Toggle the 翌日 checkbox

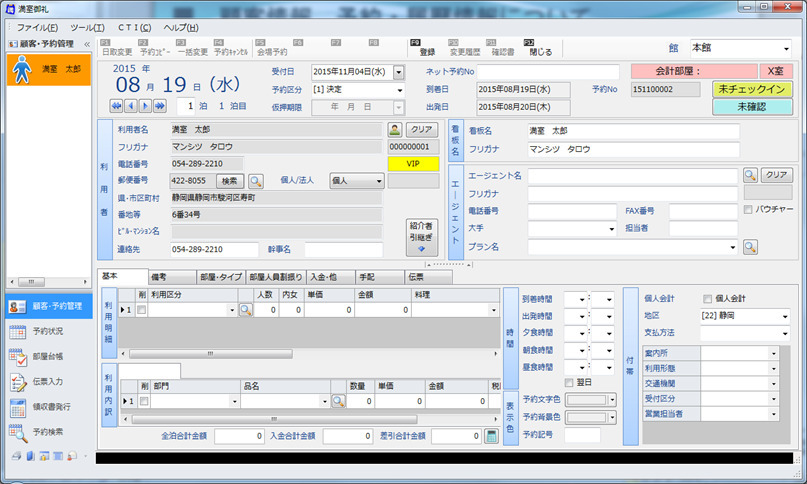(x=569, y=383)
